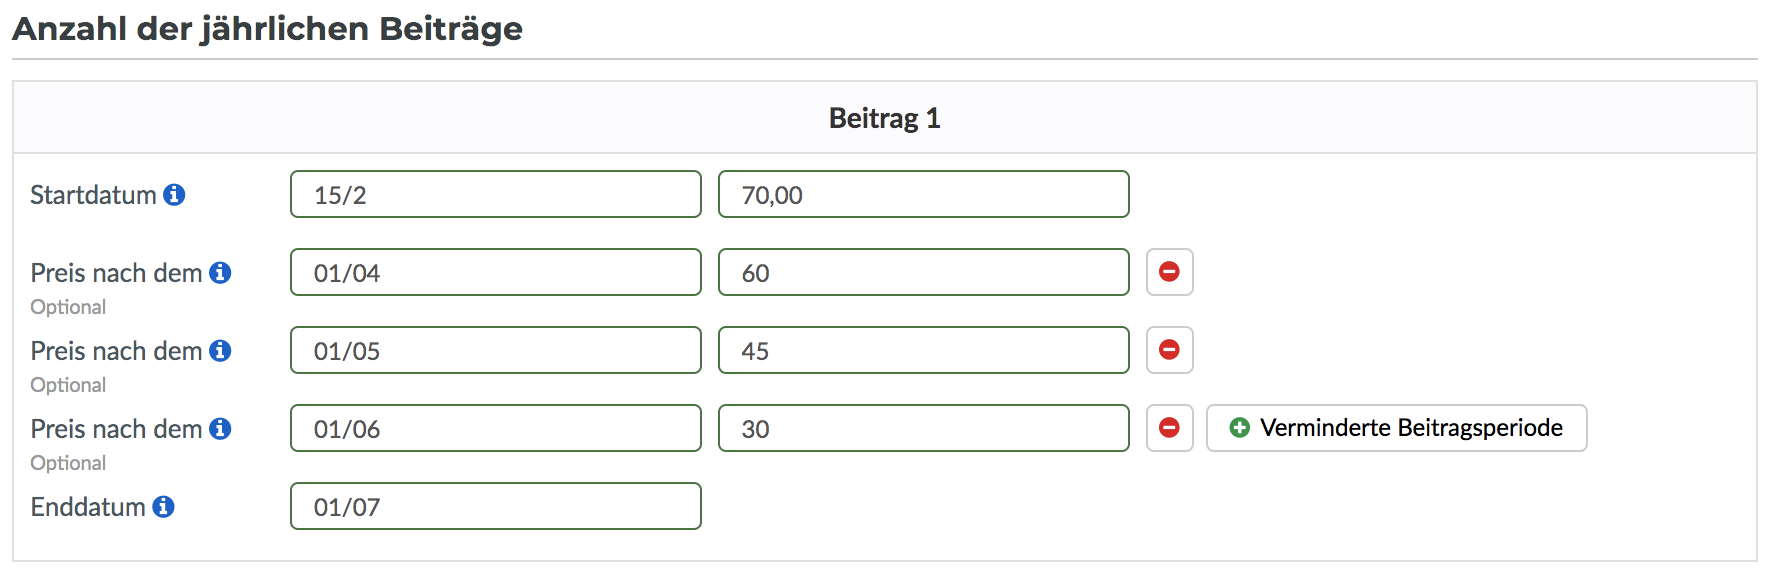The height and width of the screenshot is (572, 1770).
Task: Click the green plus icon in Verminderte Beitragsperiode
Action: click(x=1239, y=428)
